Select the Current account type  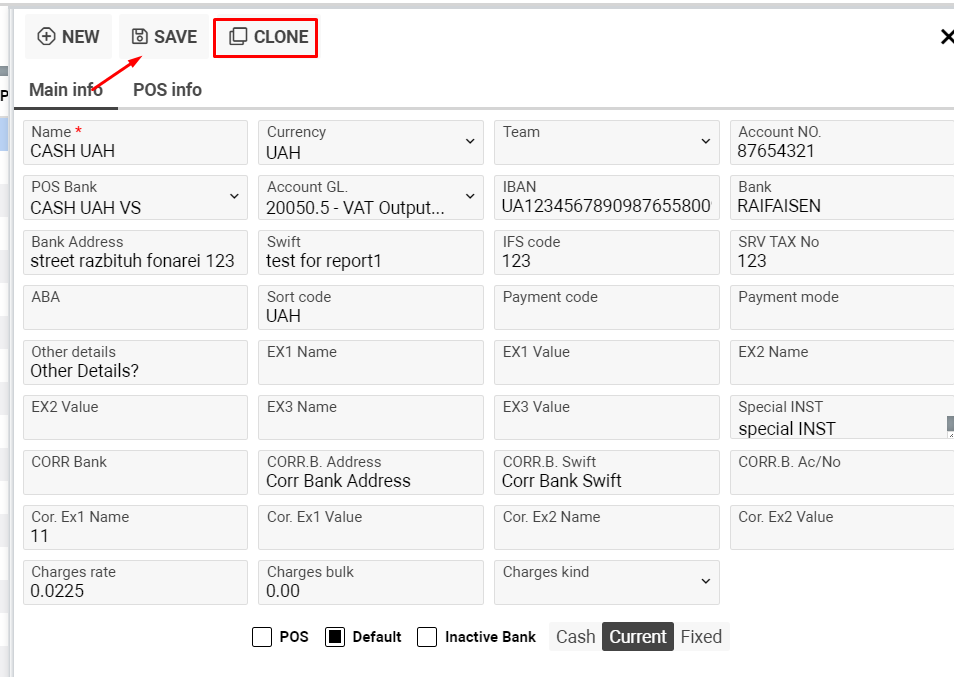pos(638,637)
